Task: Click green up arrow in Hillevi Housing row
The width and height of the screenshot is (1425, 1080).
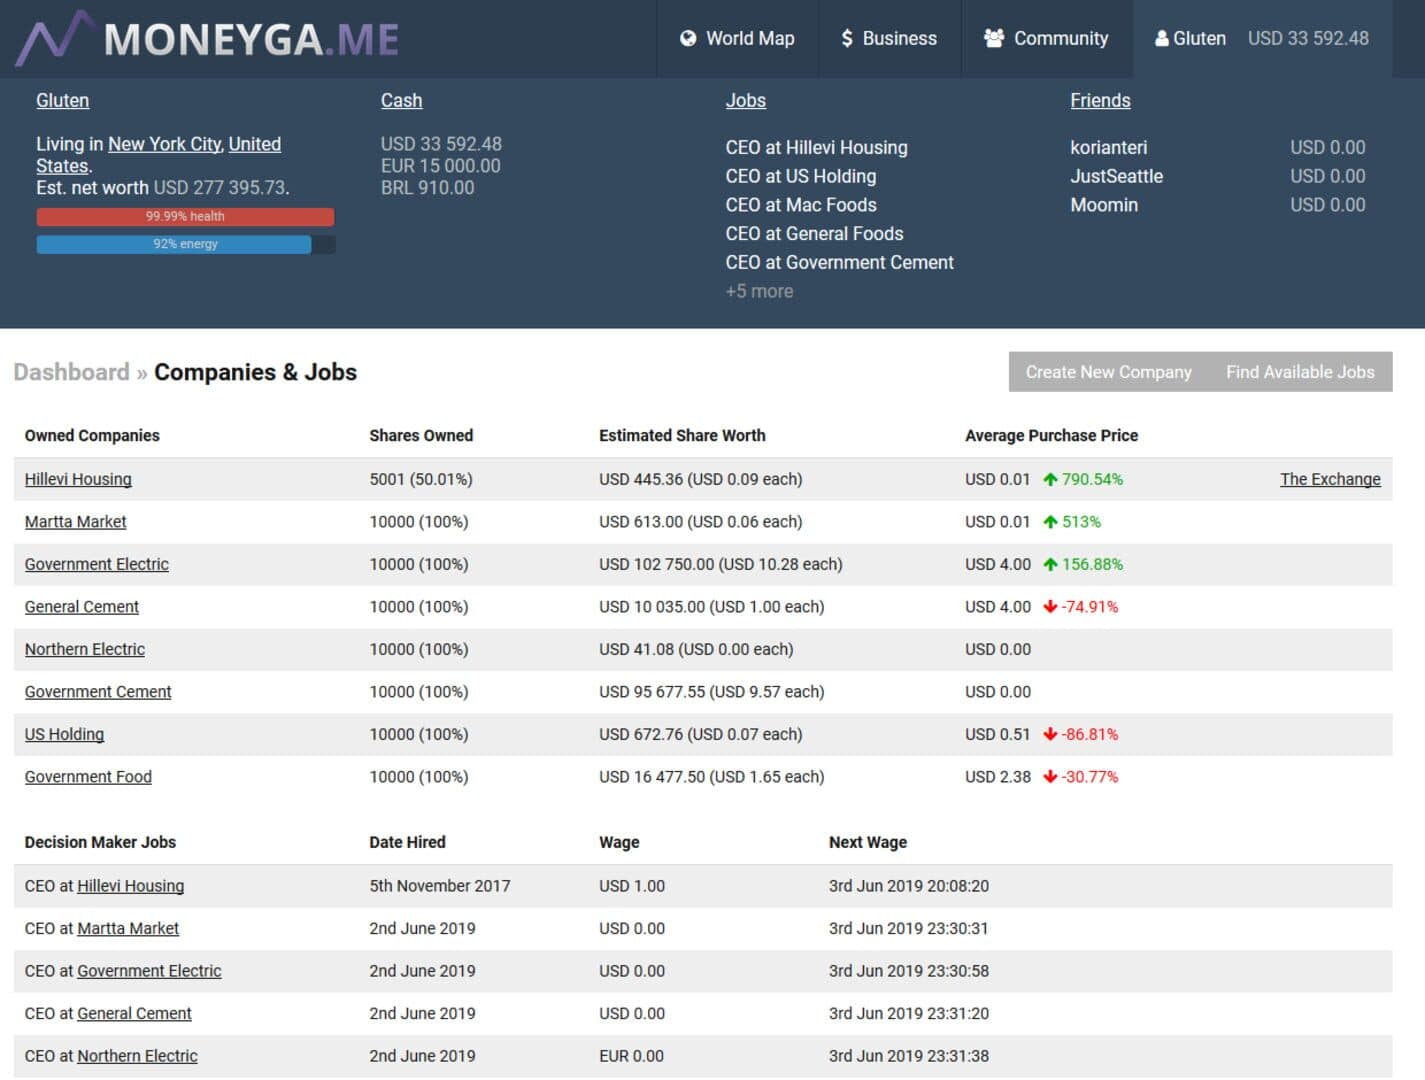Action: pos(1050,479)
